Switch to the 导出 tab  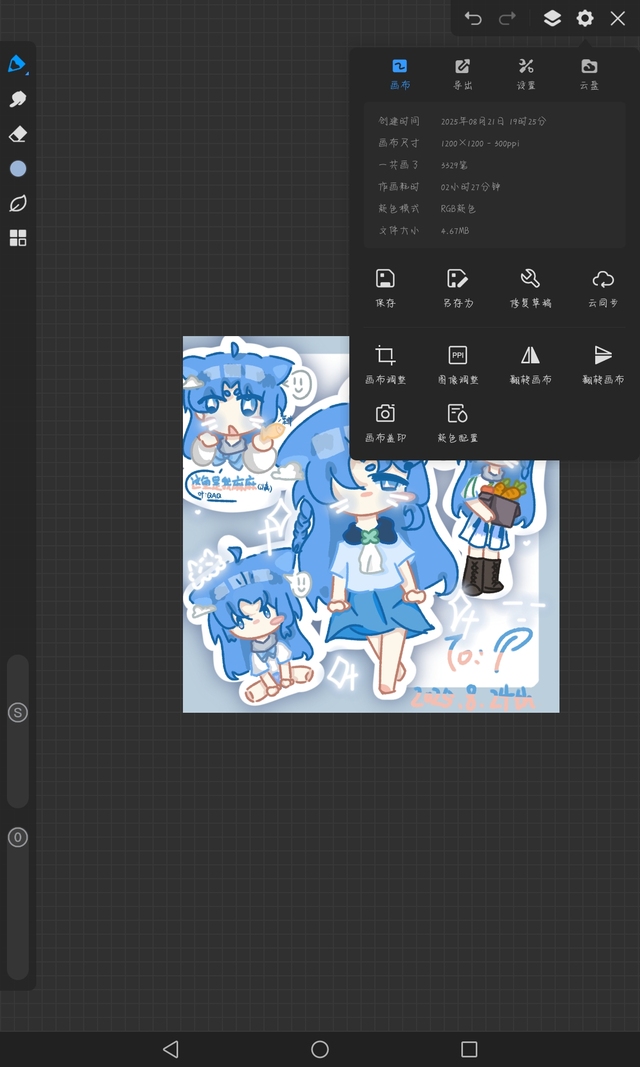pyautogui.click(x=462, y=74)
